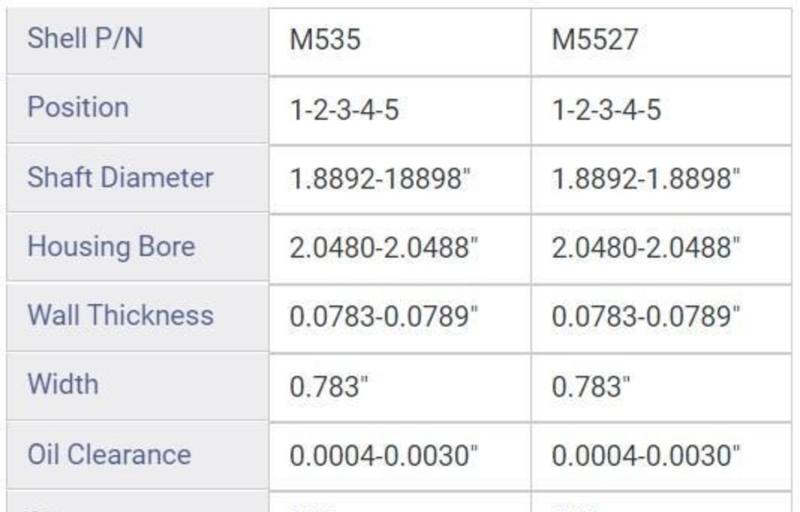This screenshot has width=800, height=512.
Task: Click the 1.8892-1.8898" shaft diameter value
Action: click(646, 179)
